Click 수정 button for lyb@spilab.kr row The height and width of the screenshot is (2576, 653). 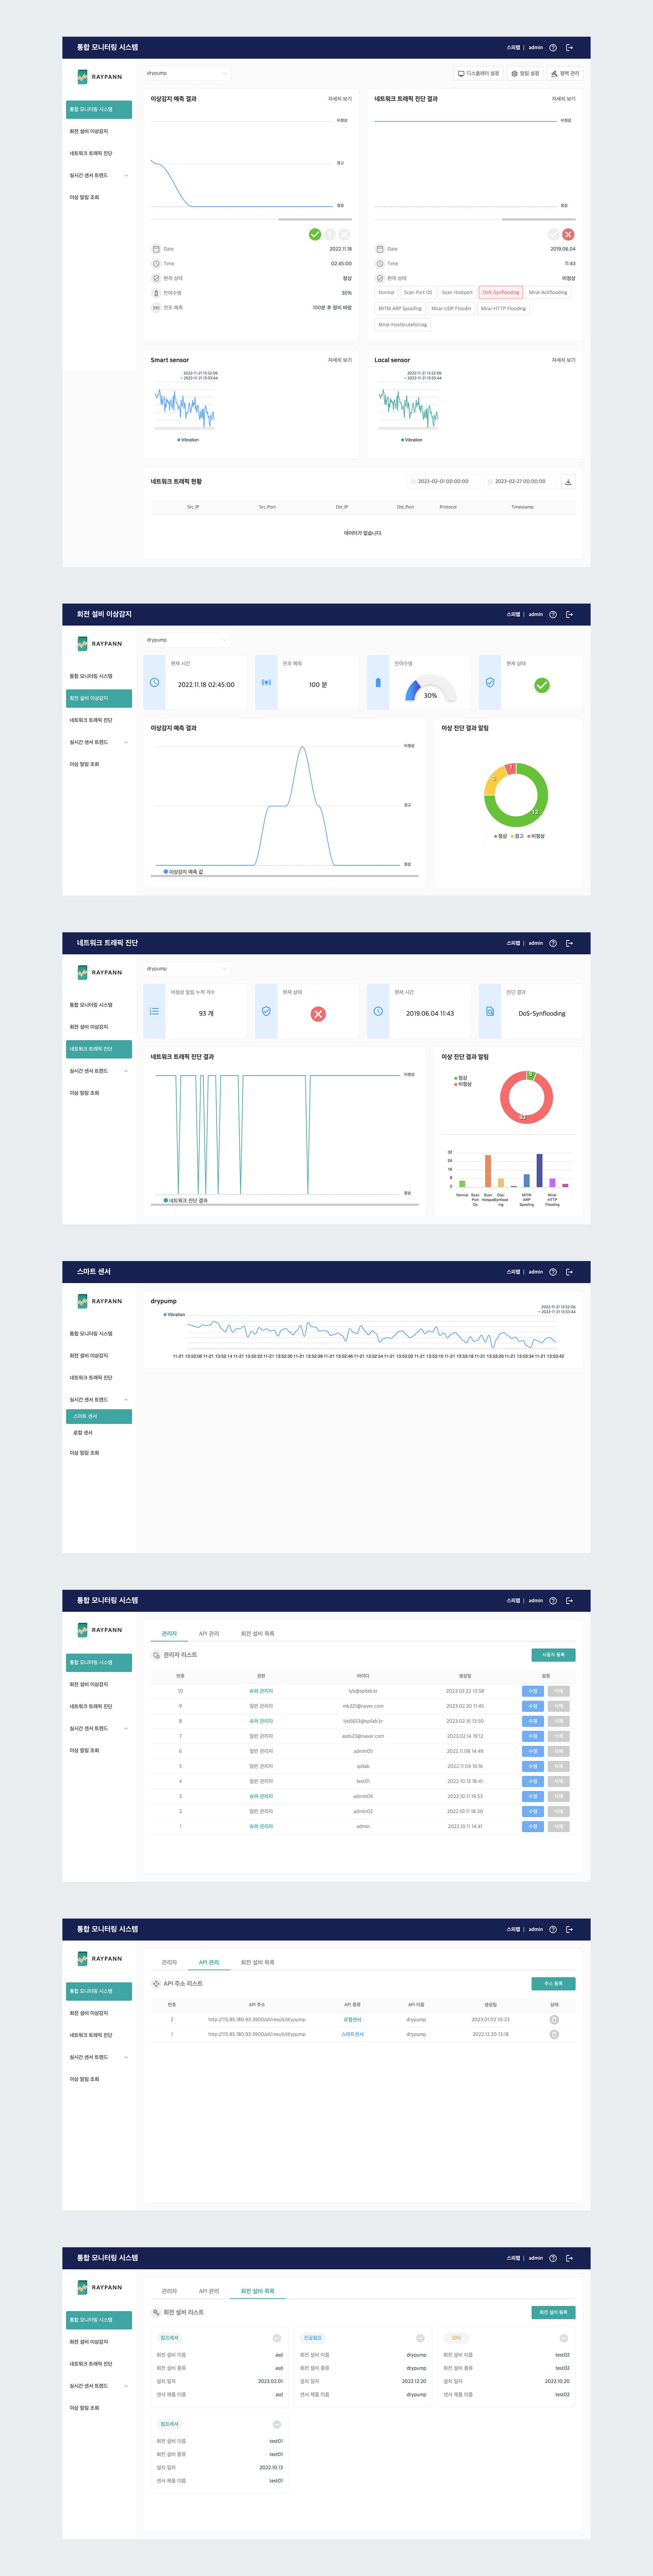533,1691
